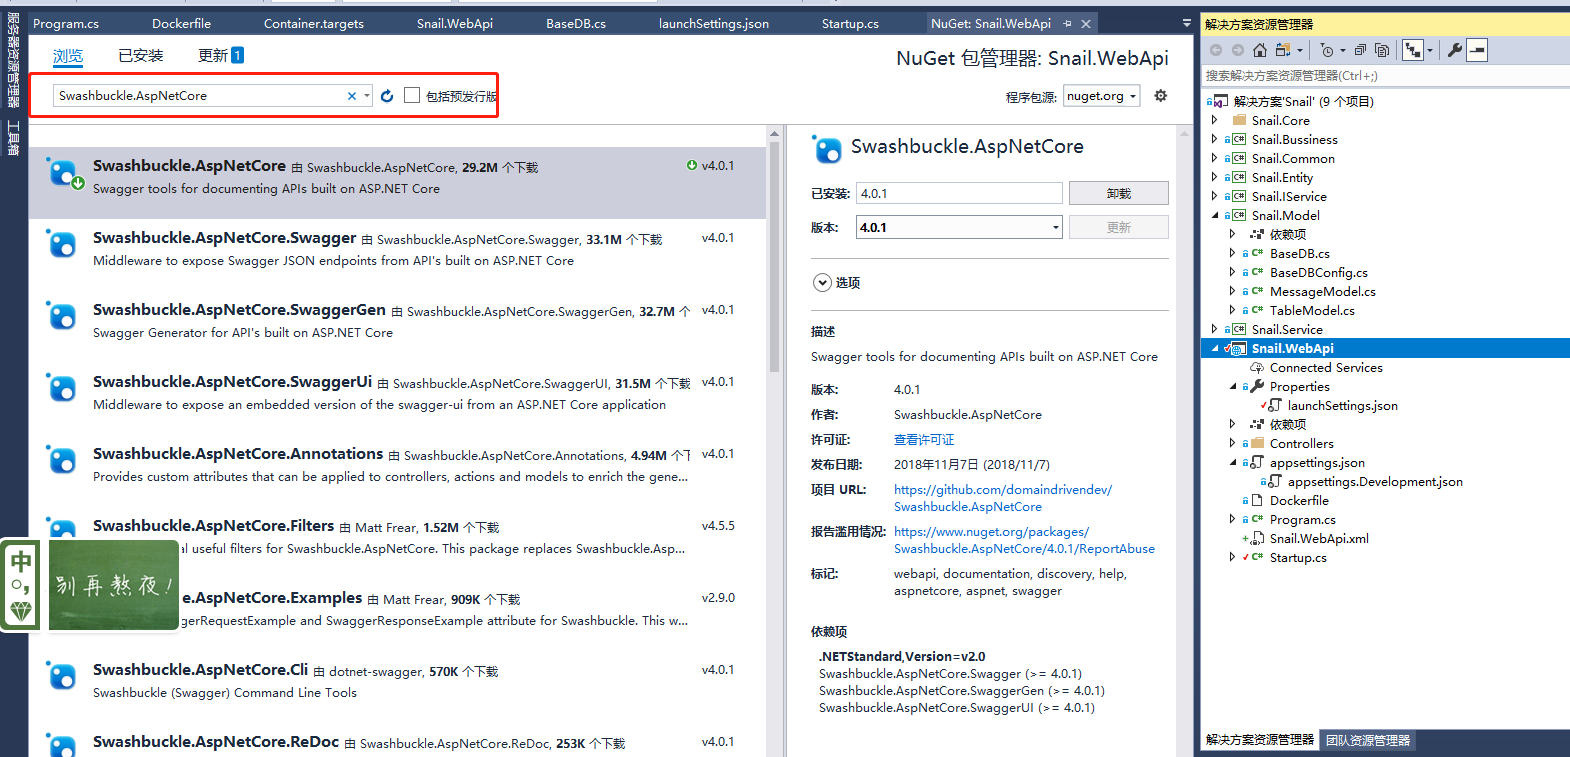This screenshot has height=757, width=1570.
Task: Open the view license link
Action: point(924,440)
